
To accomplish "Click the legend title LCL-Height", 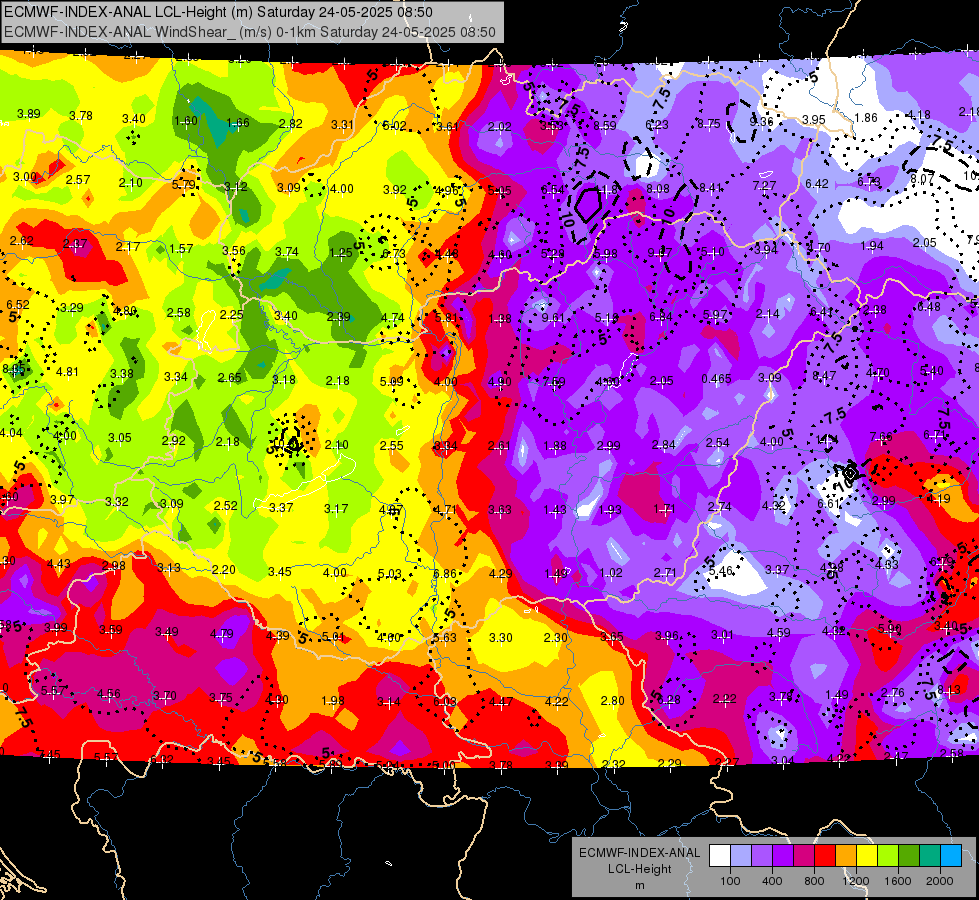I will pyautogui.click(x=640, y=869).
